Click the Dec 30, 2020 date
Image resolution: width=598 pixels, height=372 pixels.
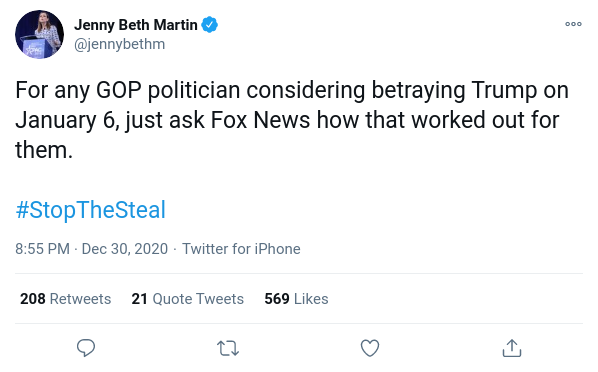pyautogui.click(x=125, y=249)
